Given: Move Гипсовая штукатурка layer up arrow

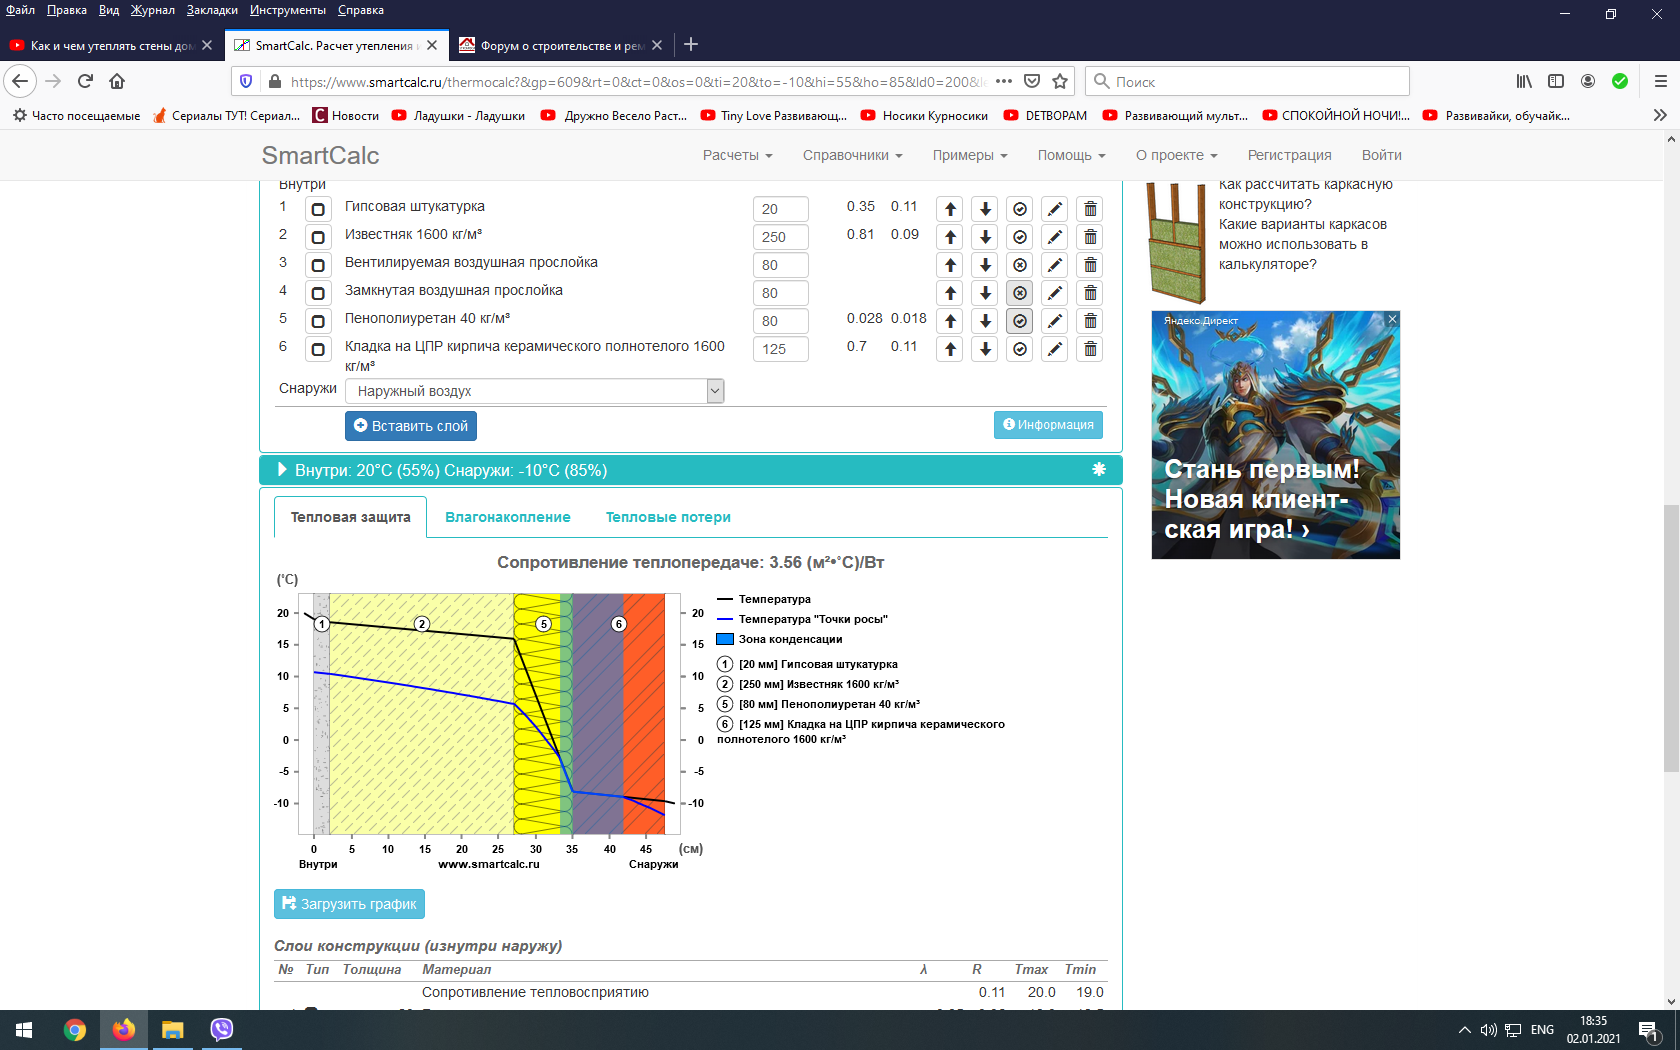Looking at the screenshot, I should point(950,209).
